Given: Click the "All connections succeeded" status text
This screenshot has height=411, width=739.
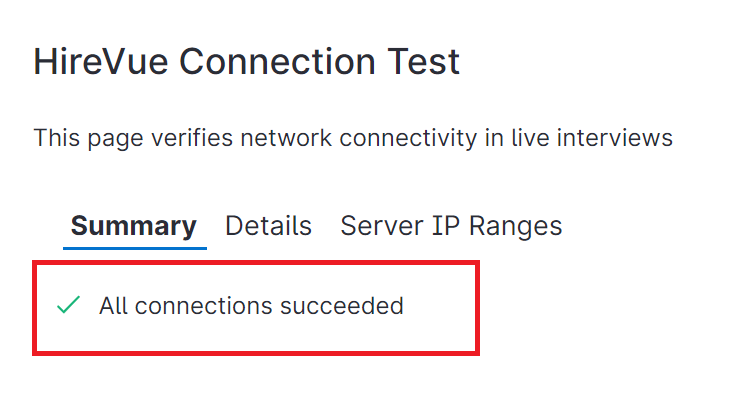Looking at the screenshot, I should [251, 306].
